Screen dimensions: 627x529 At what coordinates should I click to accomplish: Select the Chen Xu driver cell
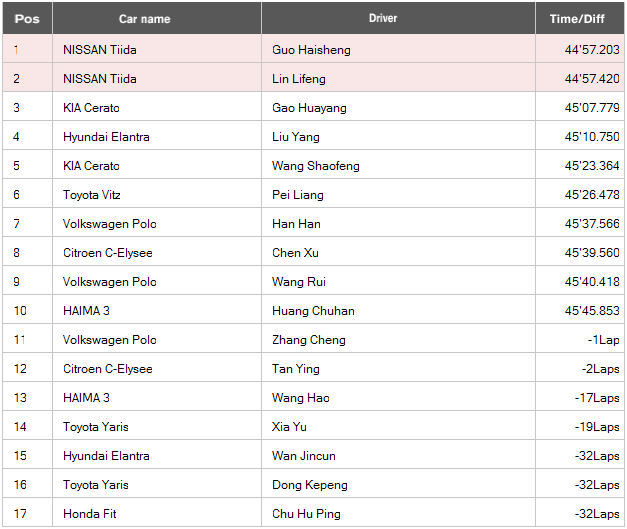pos(398,252)
